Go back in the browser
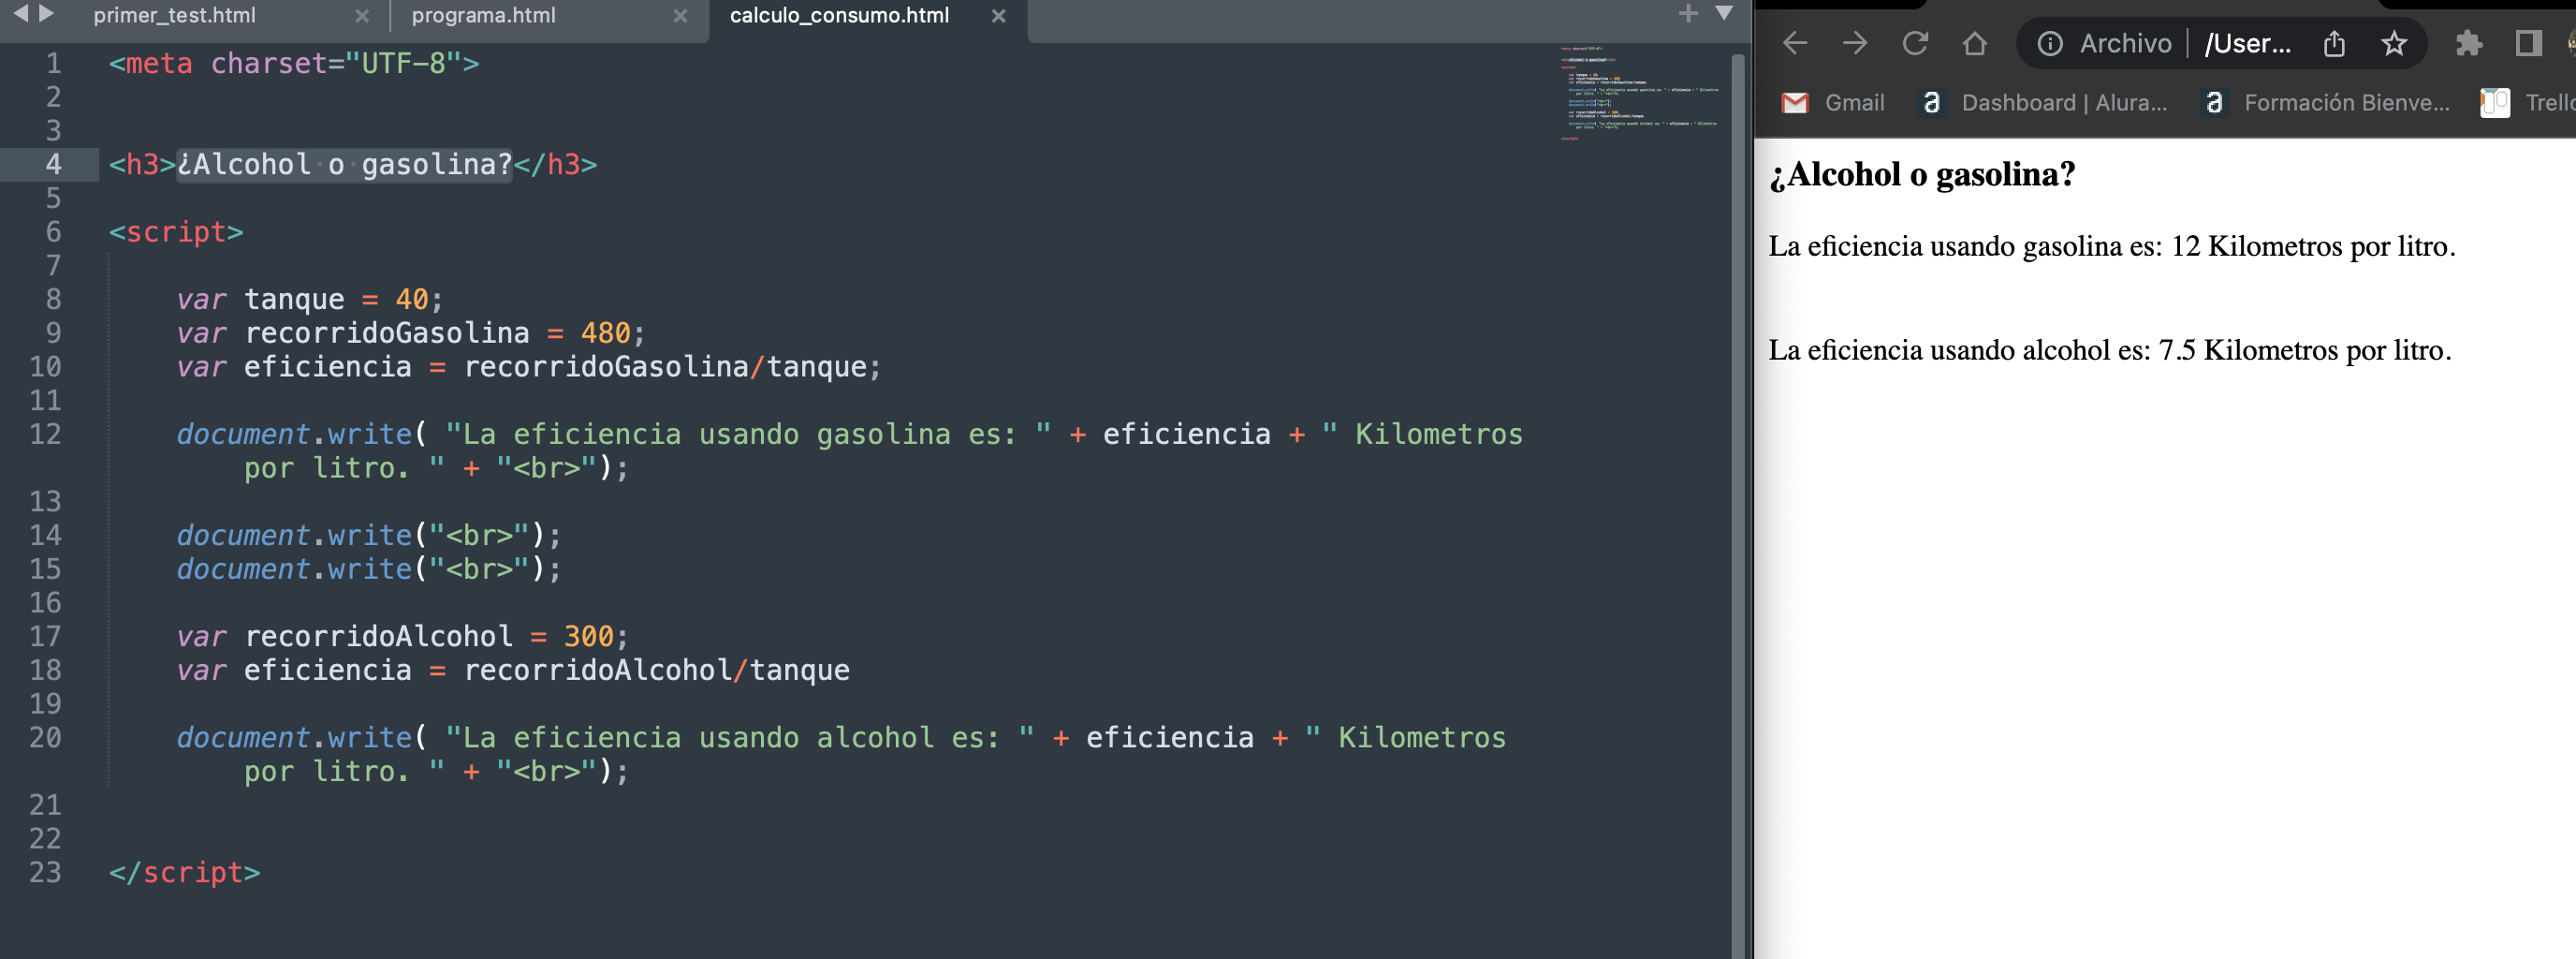Screen dimensions: 2576x959 tap(1795, 43)
